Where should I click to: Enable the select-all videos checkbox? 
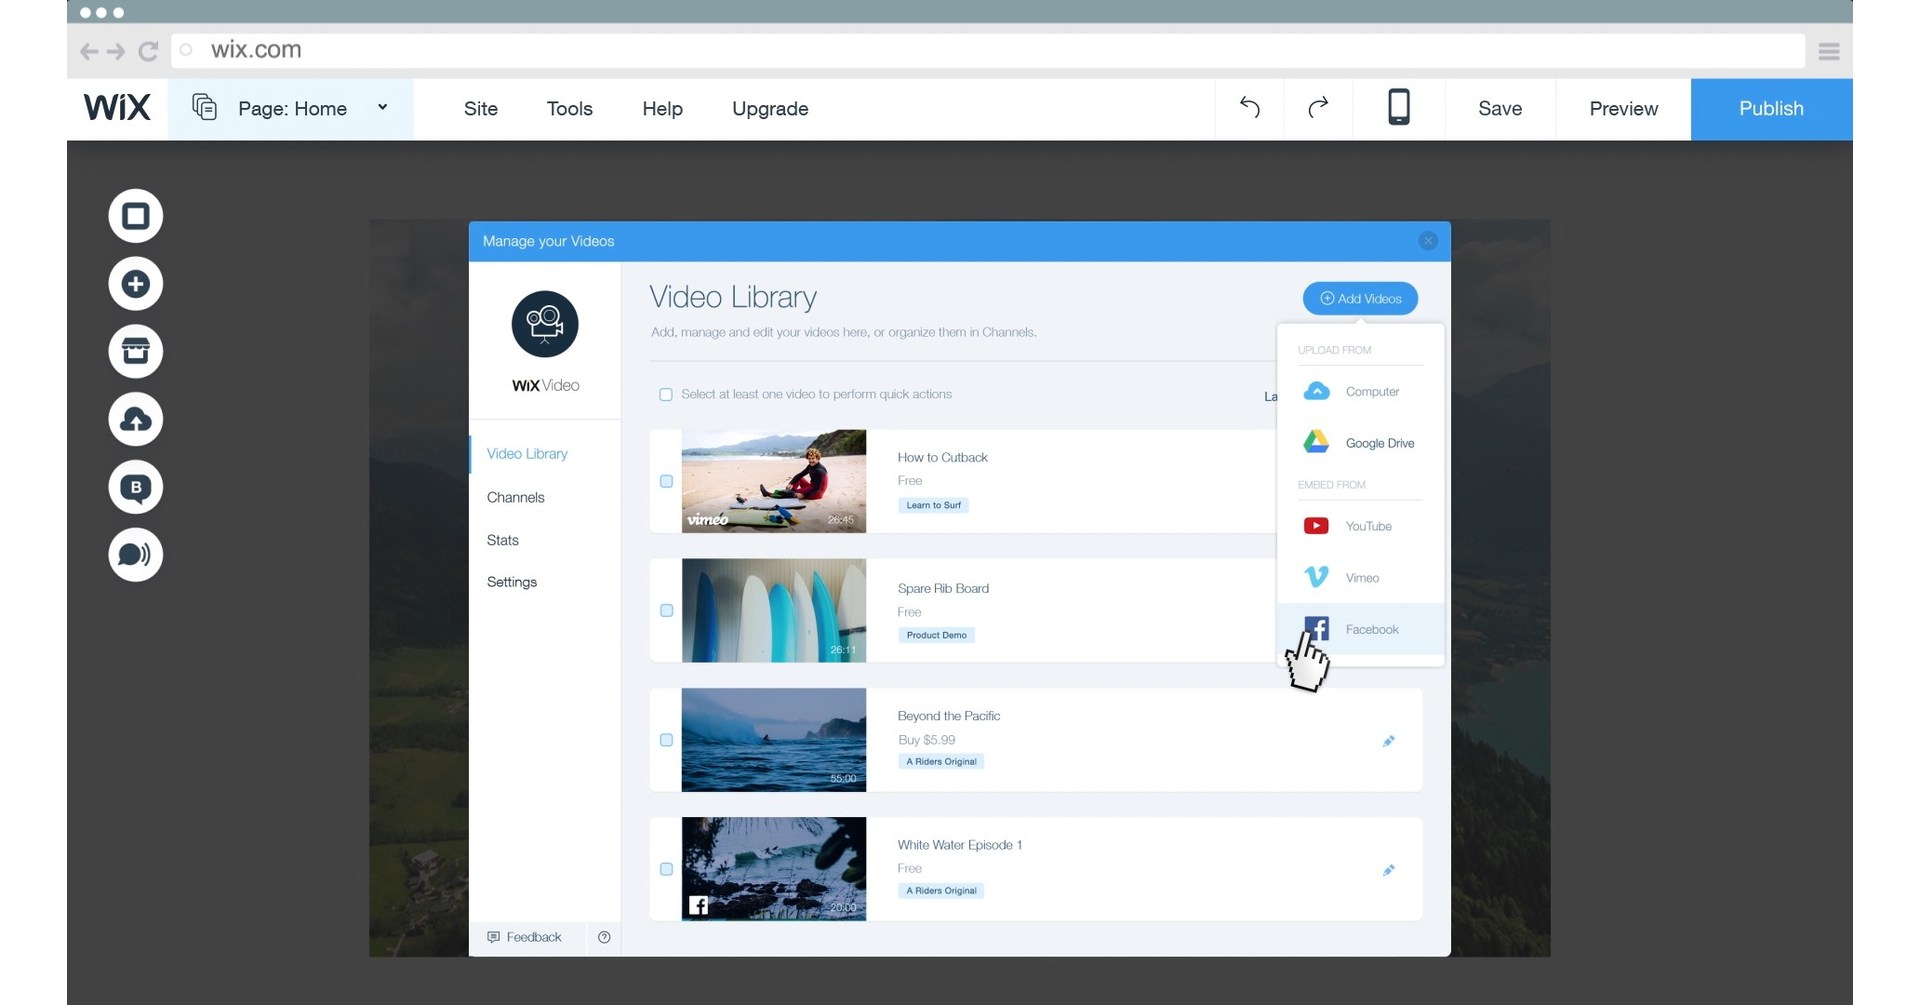pos(666,394)
